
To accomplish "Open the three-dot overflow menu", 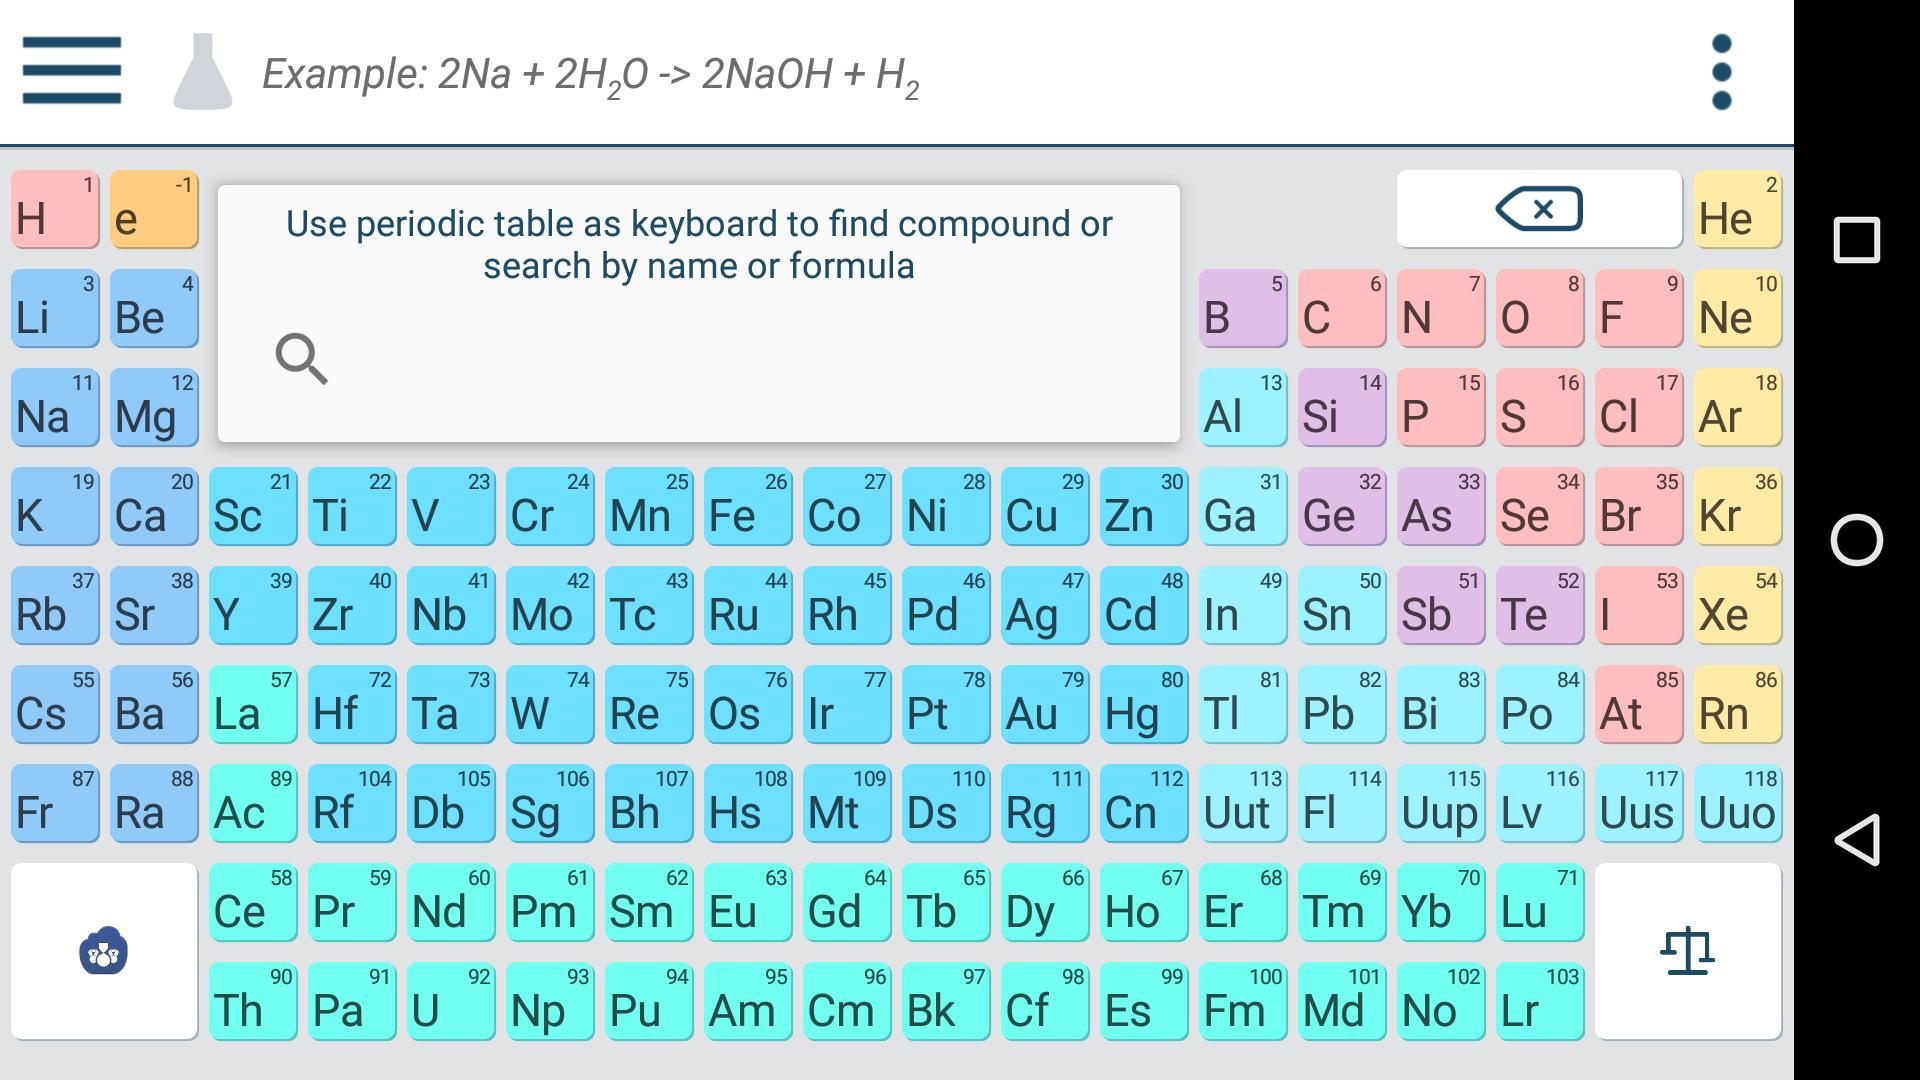I will [1721, 69].
